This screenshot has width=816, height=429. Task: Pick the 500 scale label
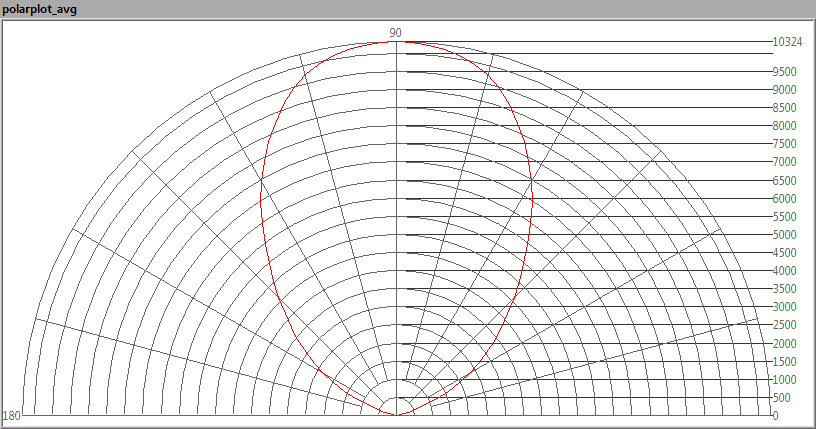[781, 398]
